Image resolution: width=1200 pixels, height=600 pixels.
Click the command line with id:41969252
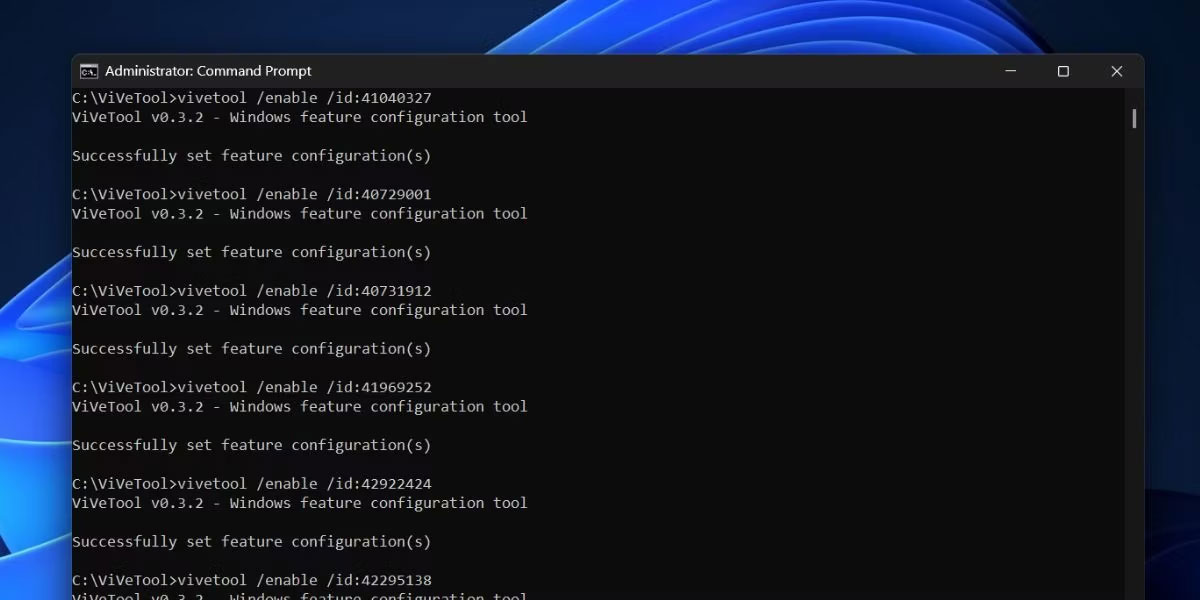[252, 387]
